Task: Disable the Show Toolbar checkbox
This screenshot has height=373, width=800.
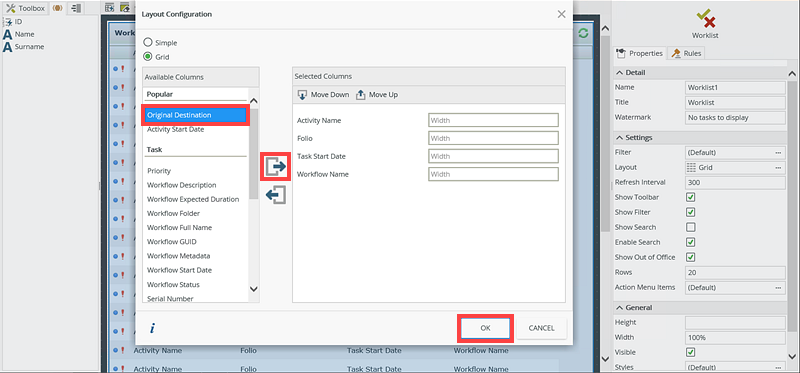Action: (691, 197)
